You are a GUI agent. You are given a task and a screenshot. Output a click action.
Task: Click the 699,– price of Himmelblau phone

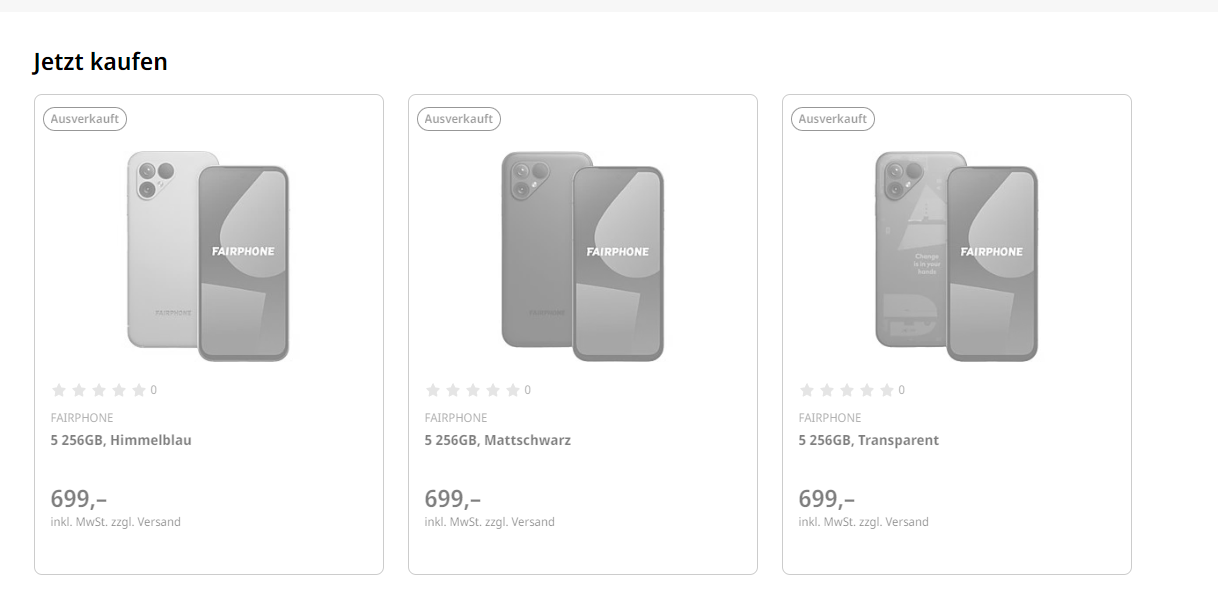pos(79,498)
